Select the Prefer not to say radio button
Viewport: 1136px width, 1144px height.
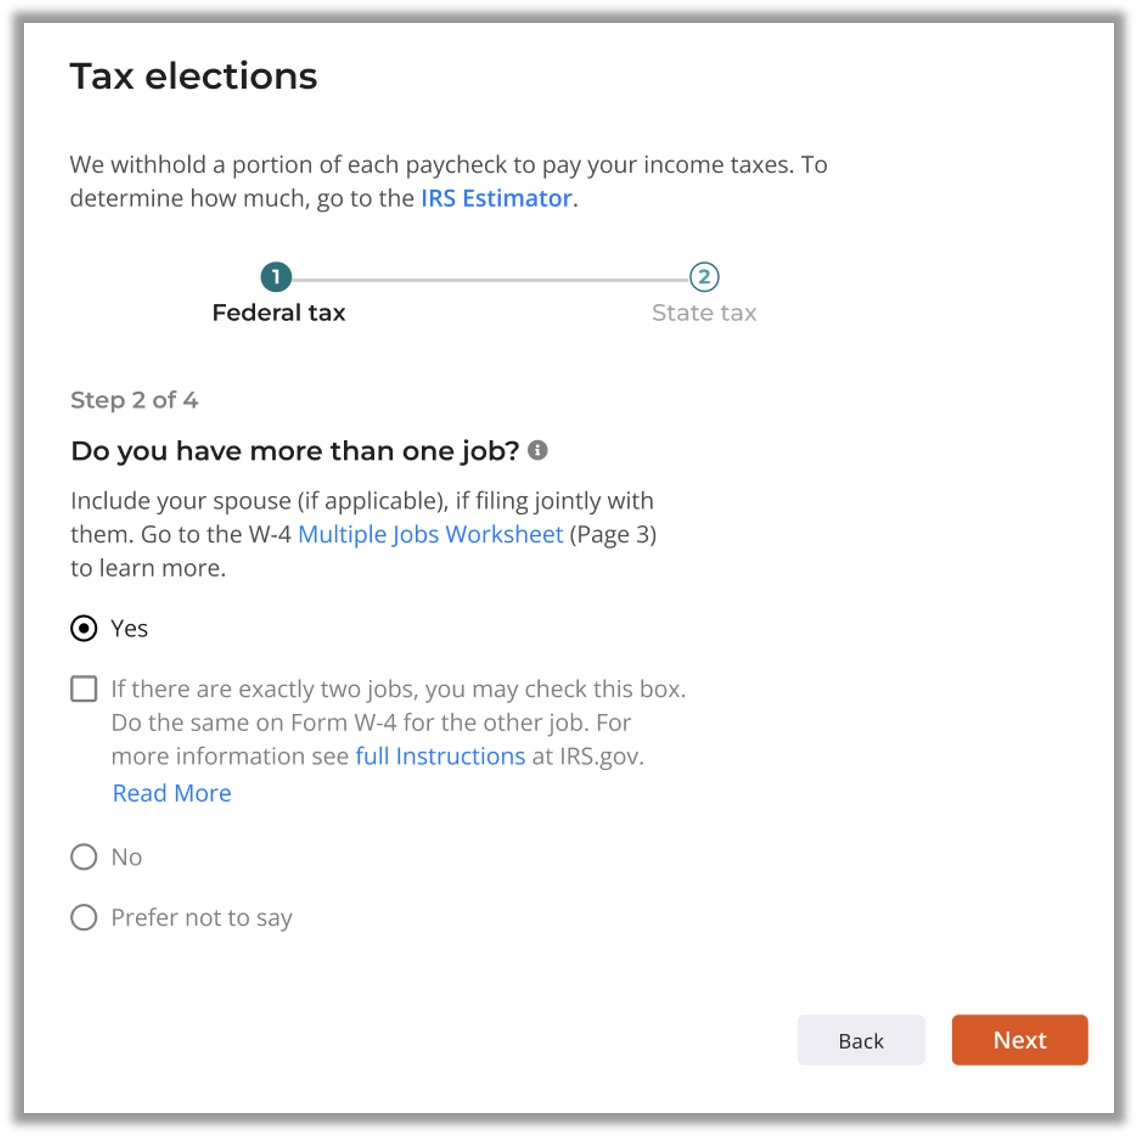[84, 918]
